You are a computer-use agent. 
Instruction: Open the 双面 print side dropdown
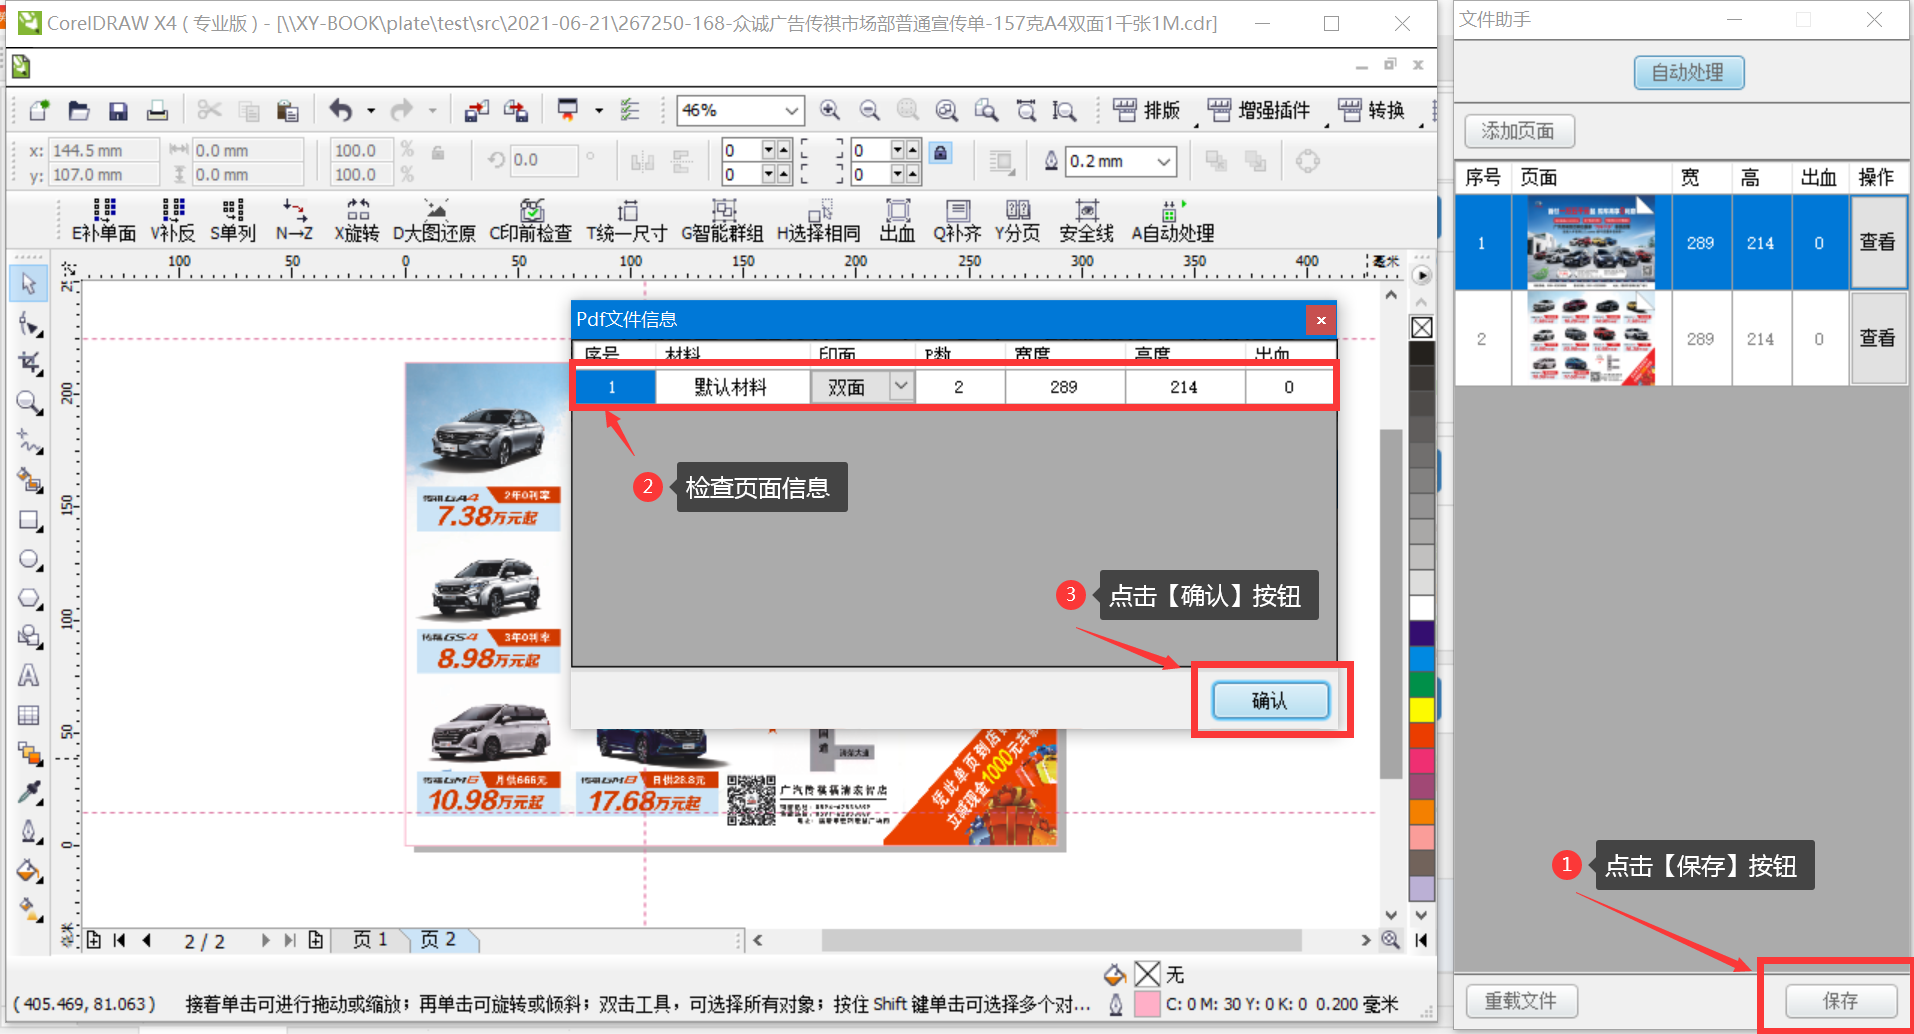[901, 386]
